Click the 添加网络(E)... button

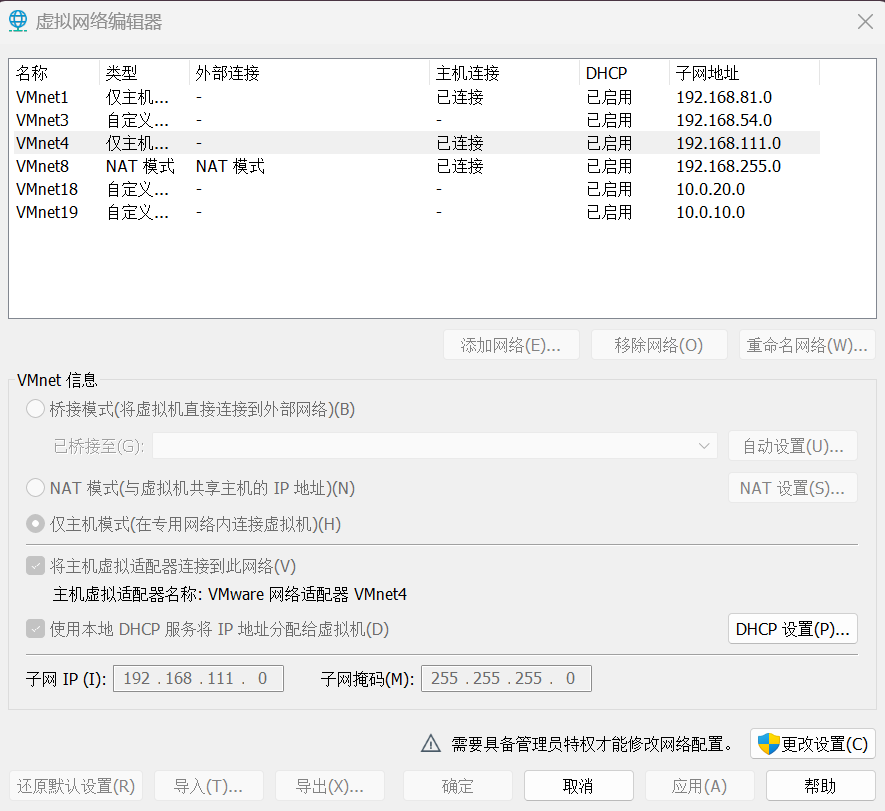511,345
